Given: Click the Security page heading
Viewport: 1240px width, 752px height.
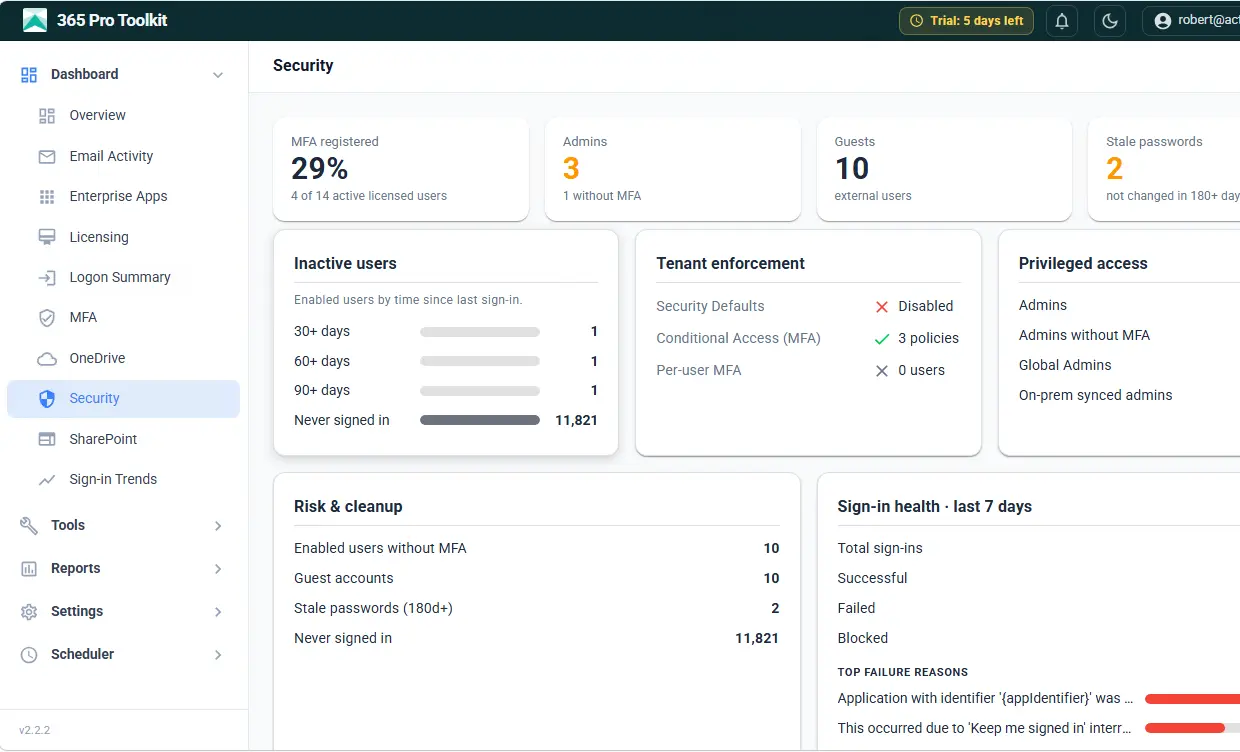Looking at the screenshot, I should [303, 66].
